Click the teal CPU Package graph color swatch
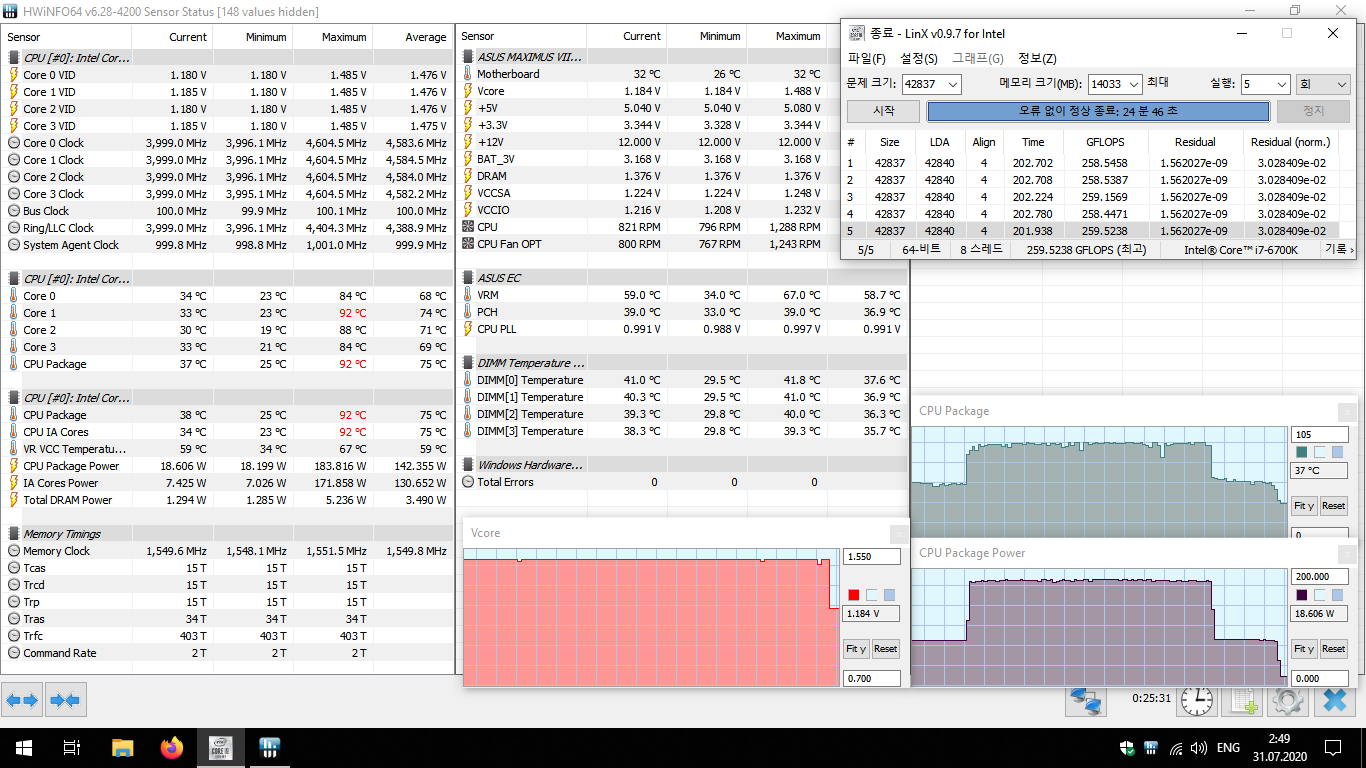 (x=1301, y=452)
